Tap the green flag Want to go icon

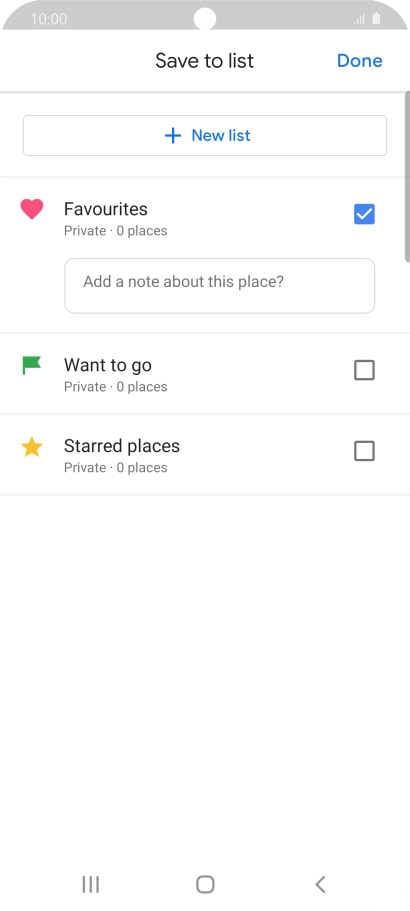pos(31,365)
